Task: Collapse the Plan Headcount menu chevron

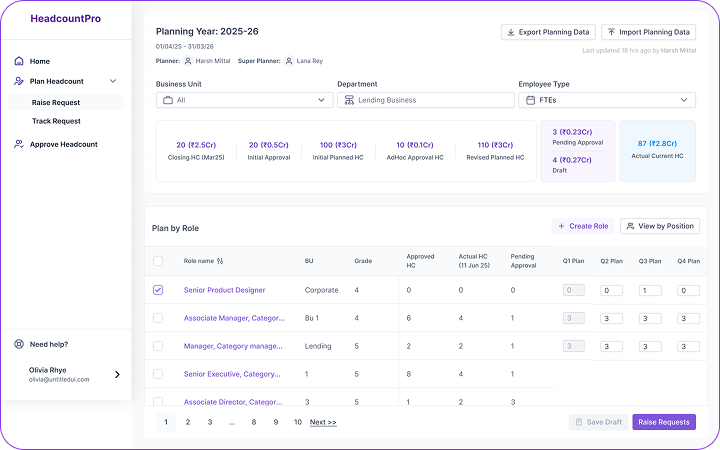Action: coord(113,81)
